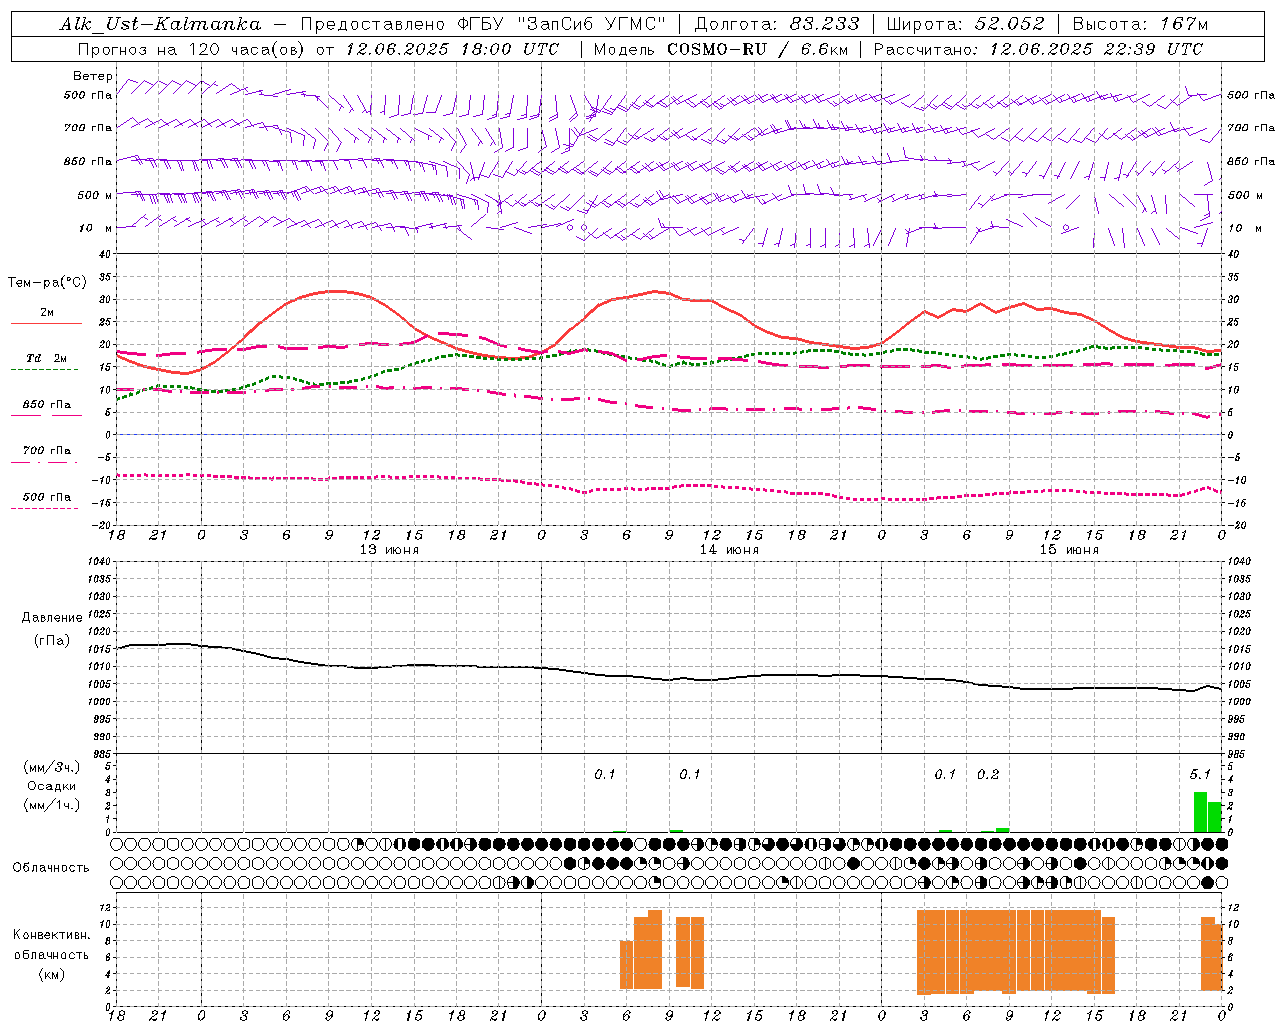The image size is (1280, 1024).
Task: Select the latitude value 52.052
Action: tap(1010, 24)
